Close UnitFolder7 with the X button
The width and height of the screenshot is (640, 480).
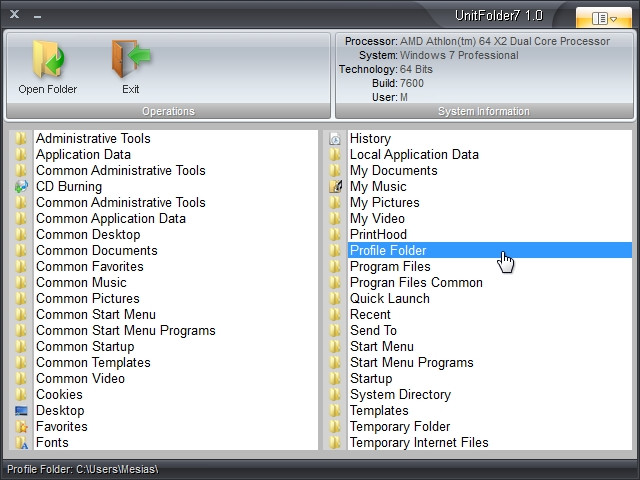tap(14, 14)
